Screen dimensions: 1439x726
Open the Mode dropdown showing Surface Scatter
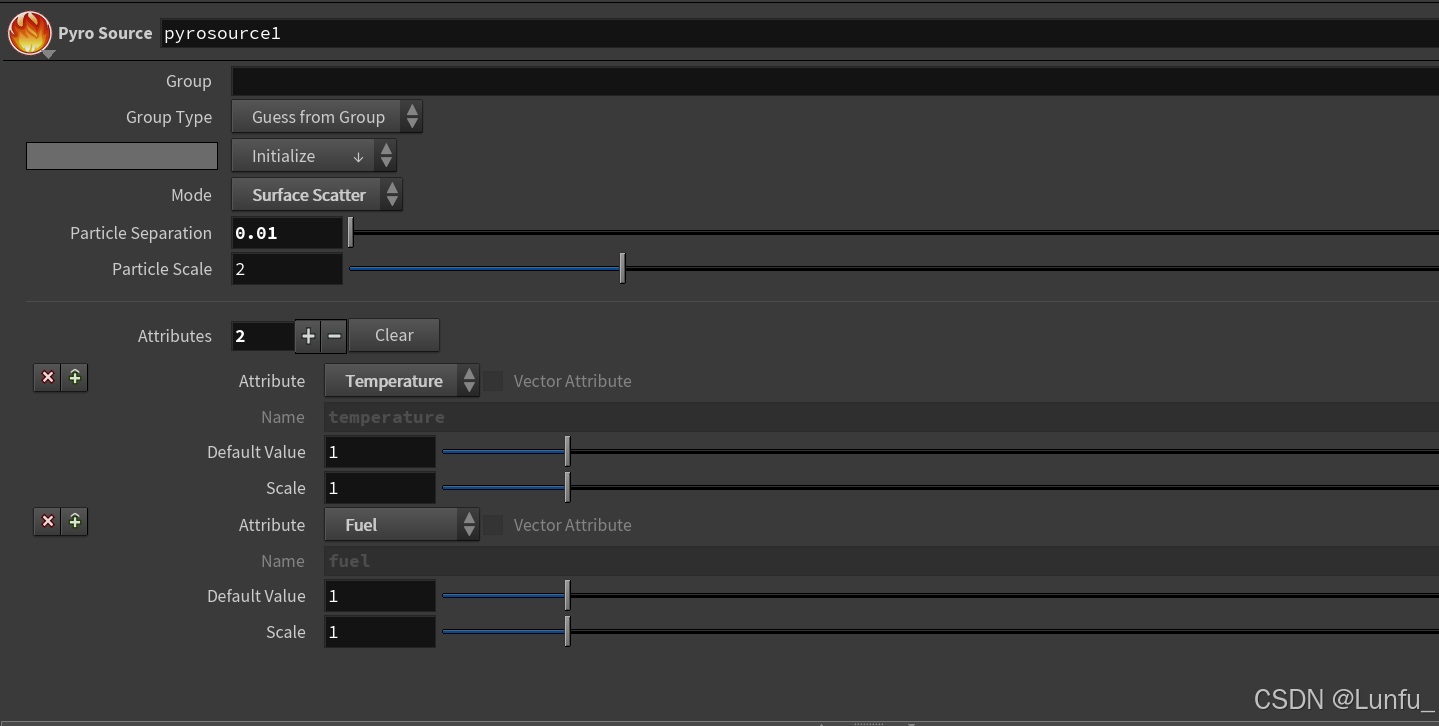tap(307, 194)
